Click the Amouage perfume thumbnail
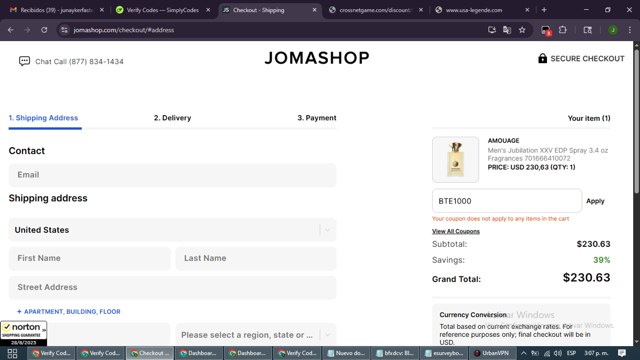640x360 pixels. [455, 160]
